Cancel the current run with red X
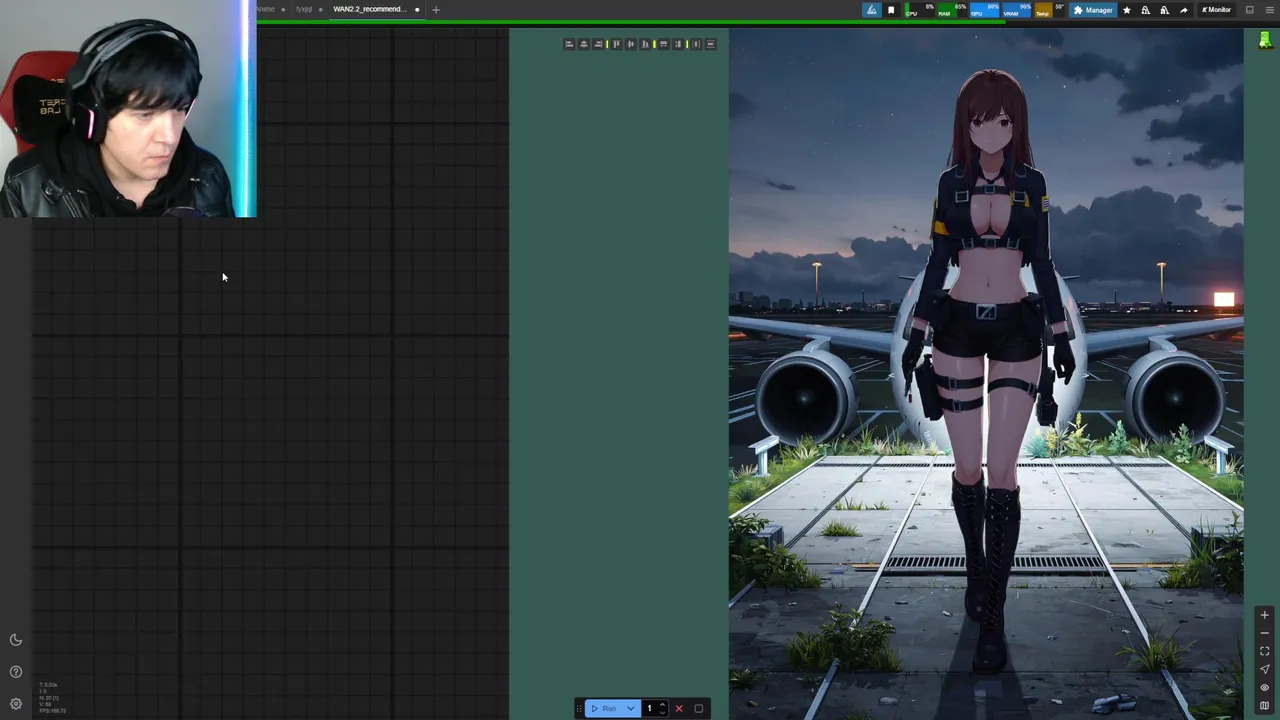Viewport: 1280px width, 720px height. click(x=679, y=708)
